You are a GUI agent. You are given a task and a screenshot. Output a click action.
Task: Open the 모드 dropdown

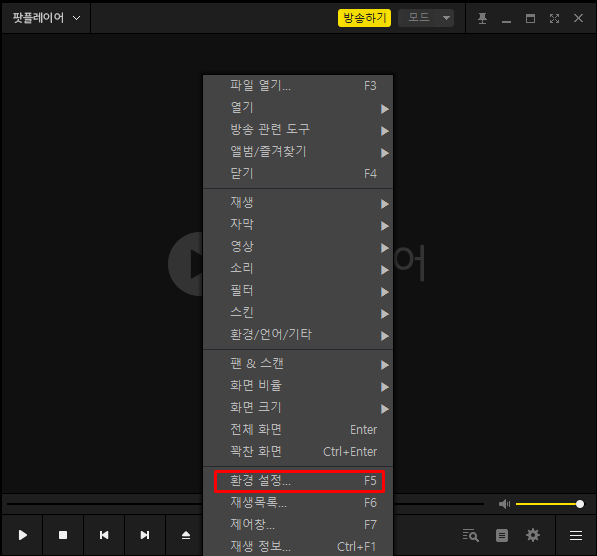click(426, 18)
